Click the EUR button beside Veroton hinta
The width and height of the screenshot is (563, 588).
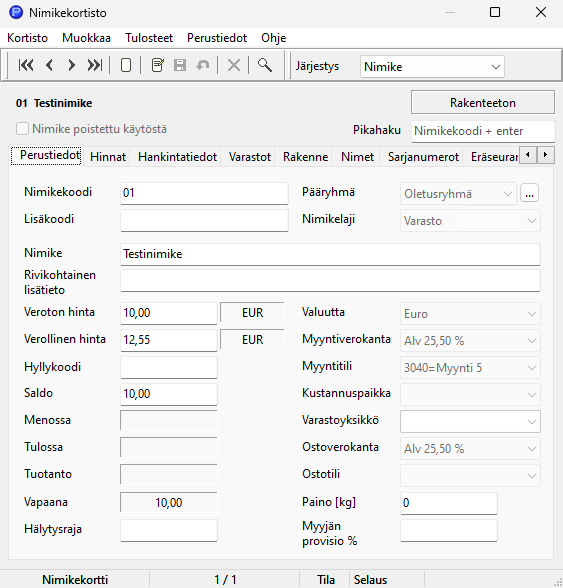[x=252, y=312]
